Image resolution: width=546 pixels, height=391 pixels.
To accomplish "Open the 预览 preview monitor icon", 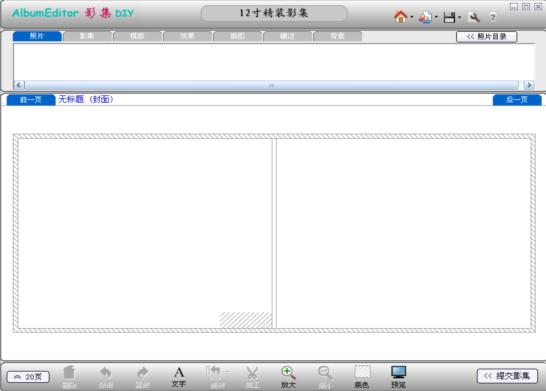I will point(398,377).
